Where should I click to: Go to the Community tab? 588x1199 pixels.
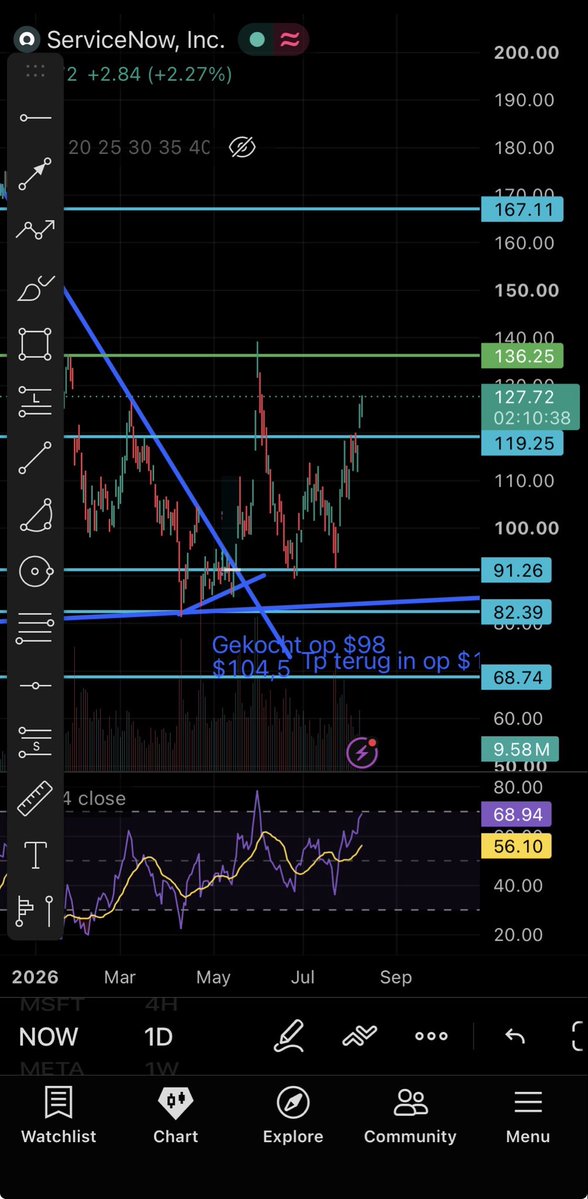click(410, 1116)
